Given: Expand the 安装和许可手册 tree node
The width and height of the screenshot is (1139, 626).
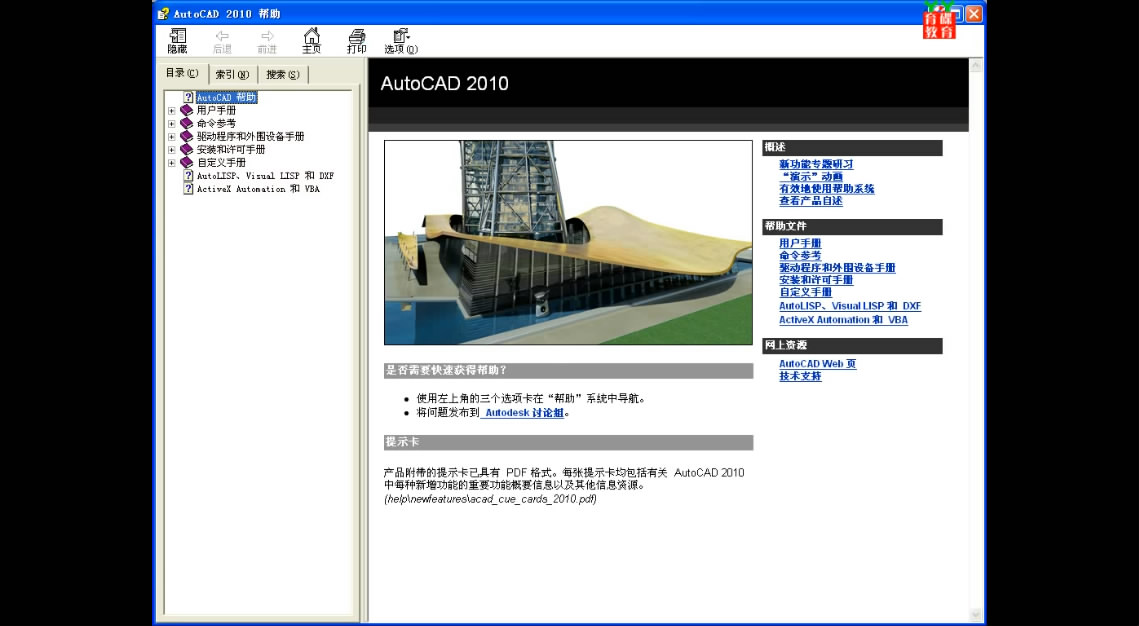Looking at the screenshot, I should click(x=172, y=150).
